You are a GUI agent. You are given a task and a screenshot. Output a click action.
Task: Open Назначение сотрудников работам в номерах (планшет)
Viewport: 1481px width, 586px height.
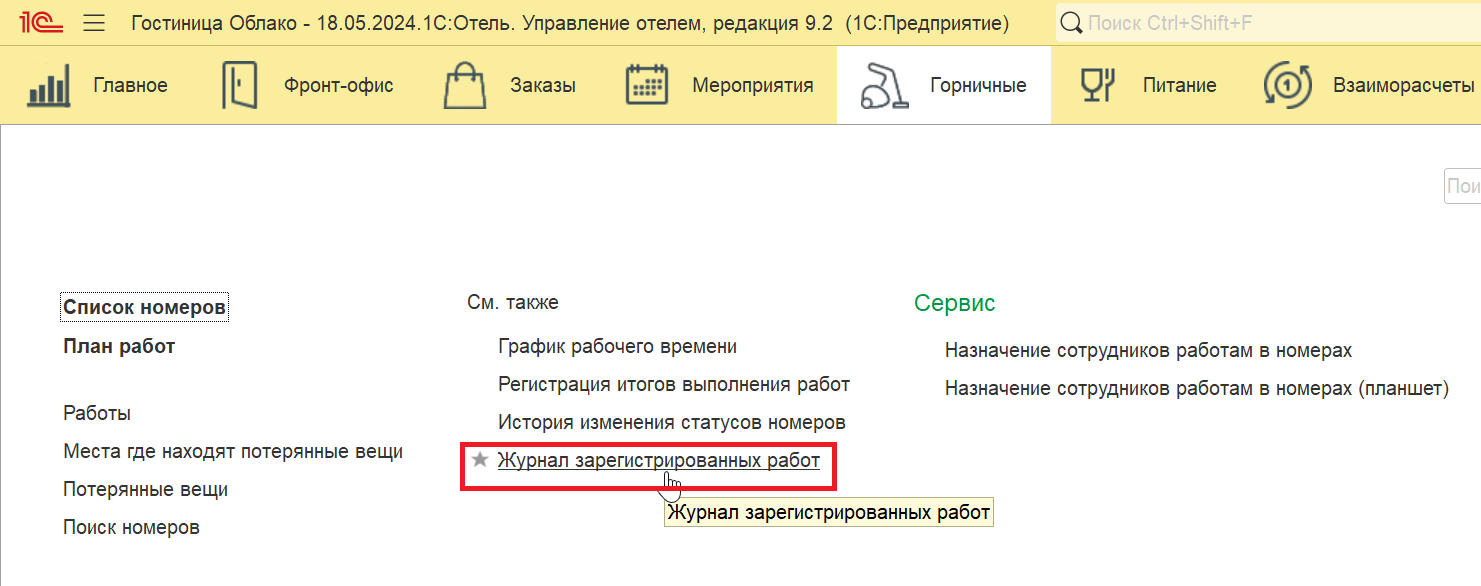1197,388
